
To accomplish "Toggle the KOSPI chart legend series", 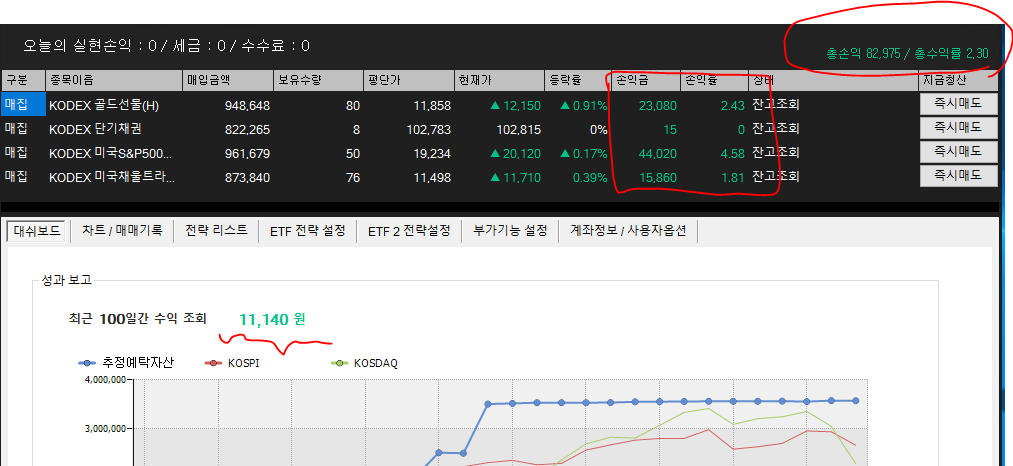I will tap(232, 363).
